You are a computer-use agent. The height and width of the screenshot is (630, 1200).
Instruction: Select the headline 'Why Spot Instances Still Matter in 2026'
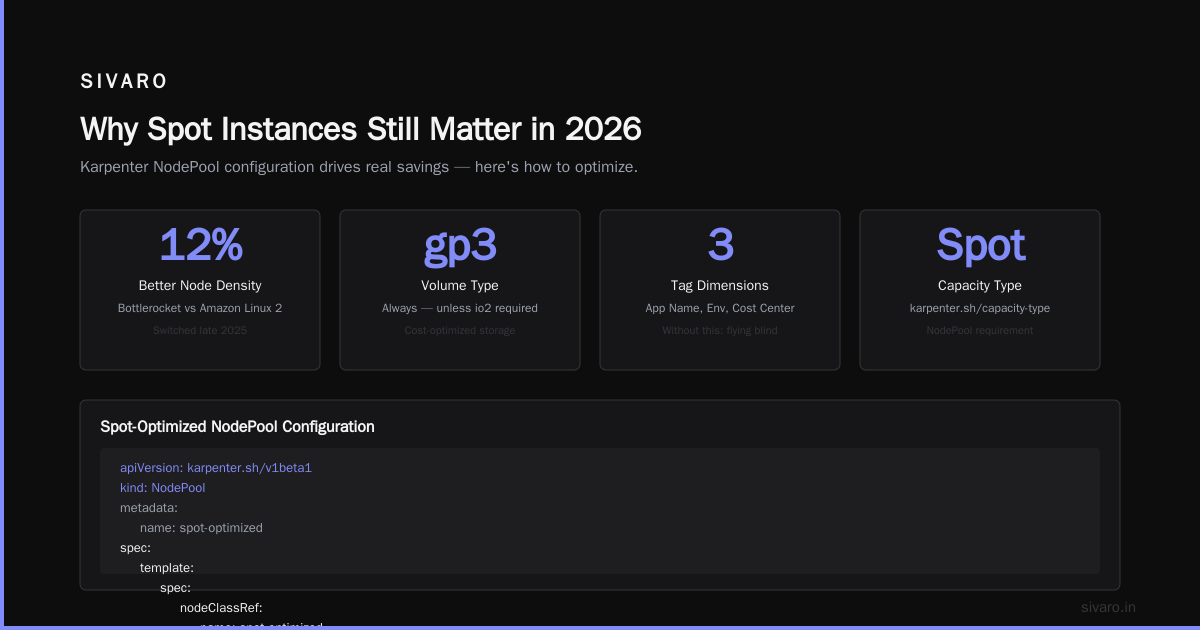(360, 130)
